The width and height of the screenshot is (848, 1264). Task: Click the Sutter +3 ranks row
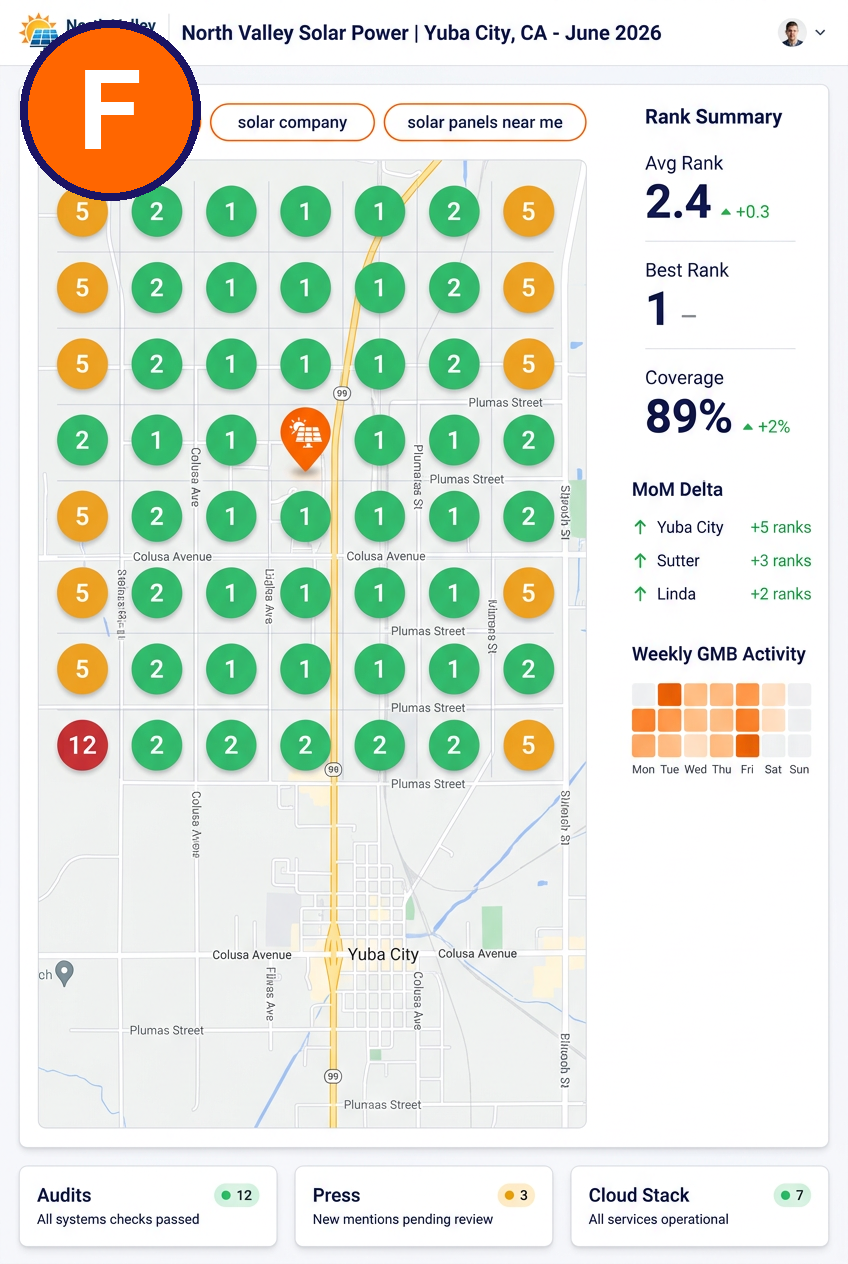(x=722, y=561)
